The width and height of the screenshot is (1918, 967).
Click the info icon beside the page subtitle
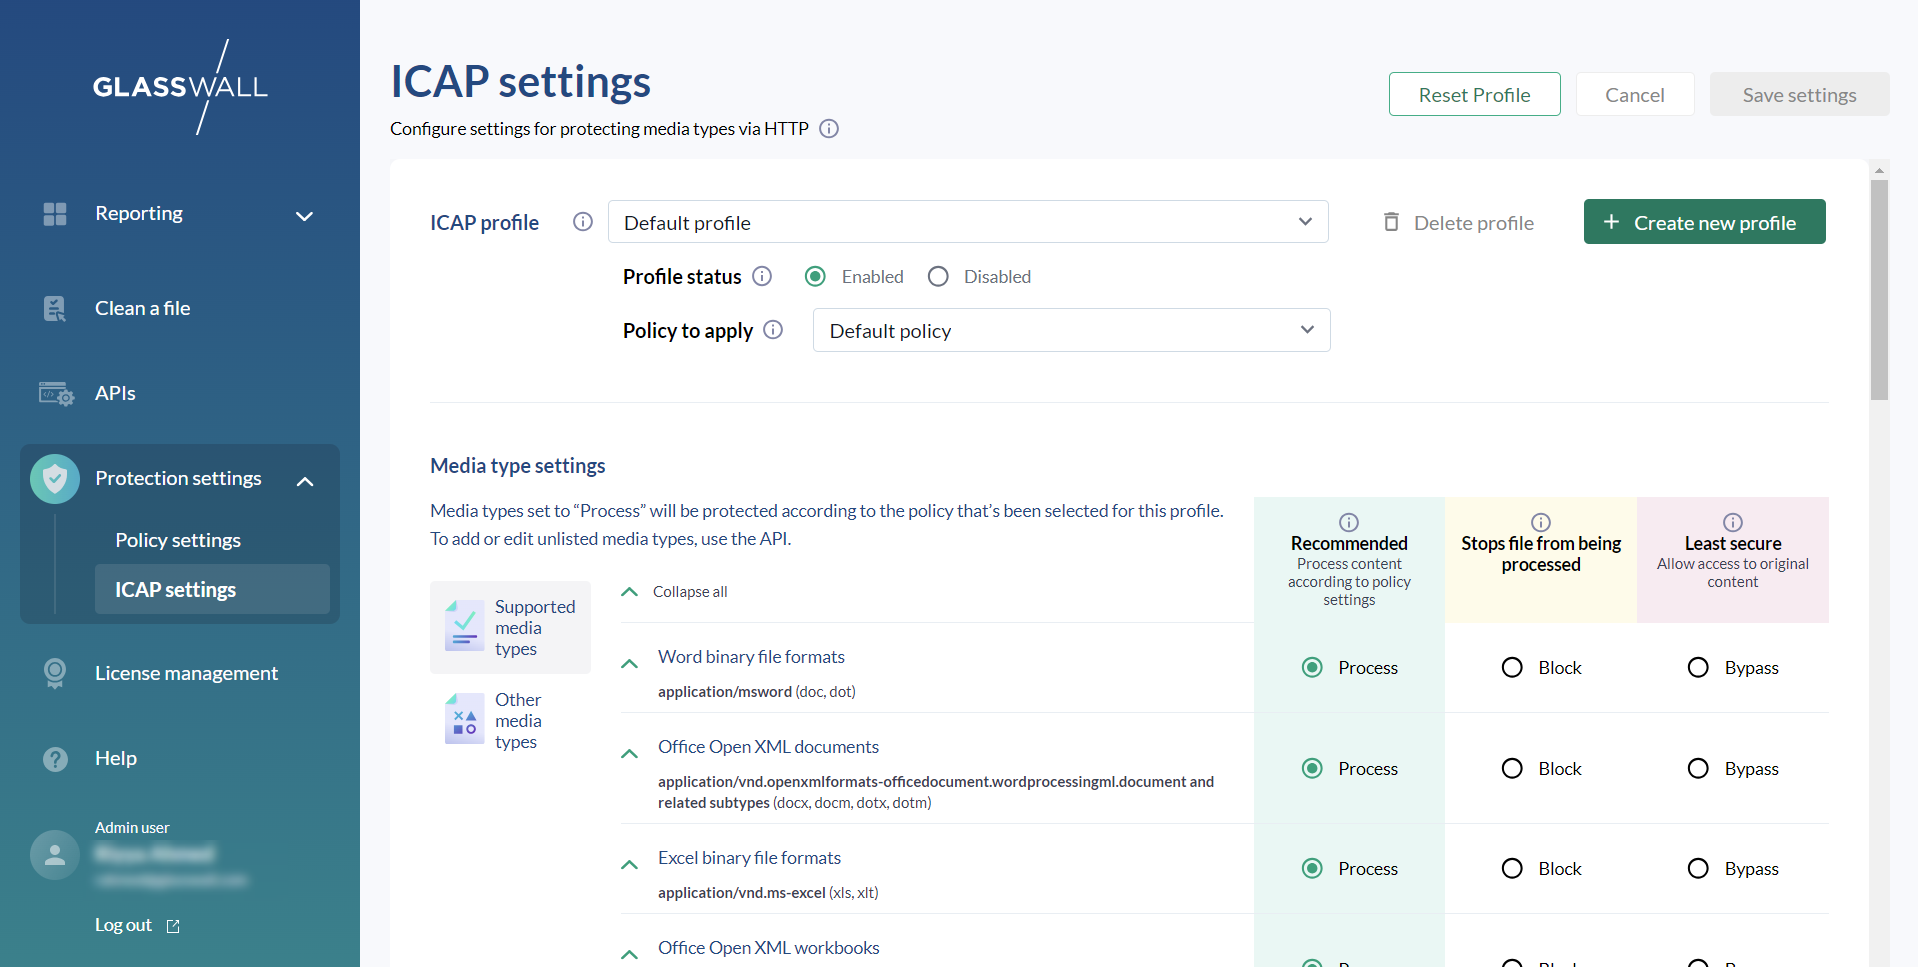[829, 129]
